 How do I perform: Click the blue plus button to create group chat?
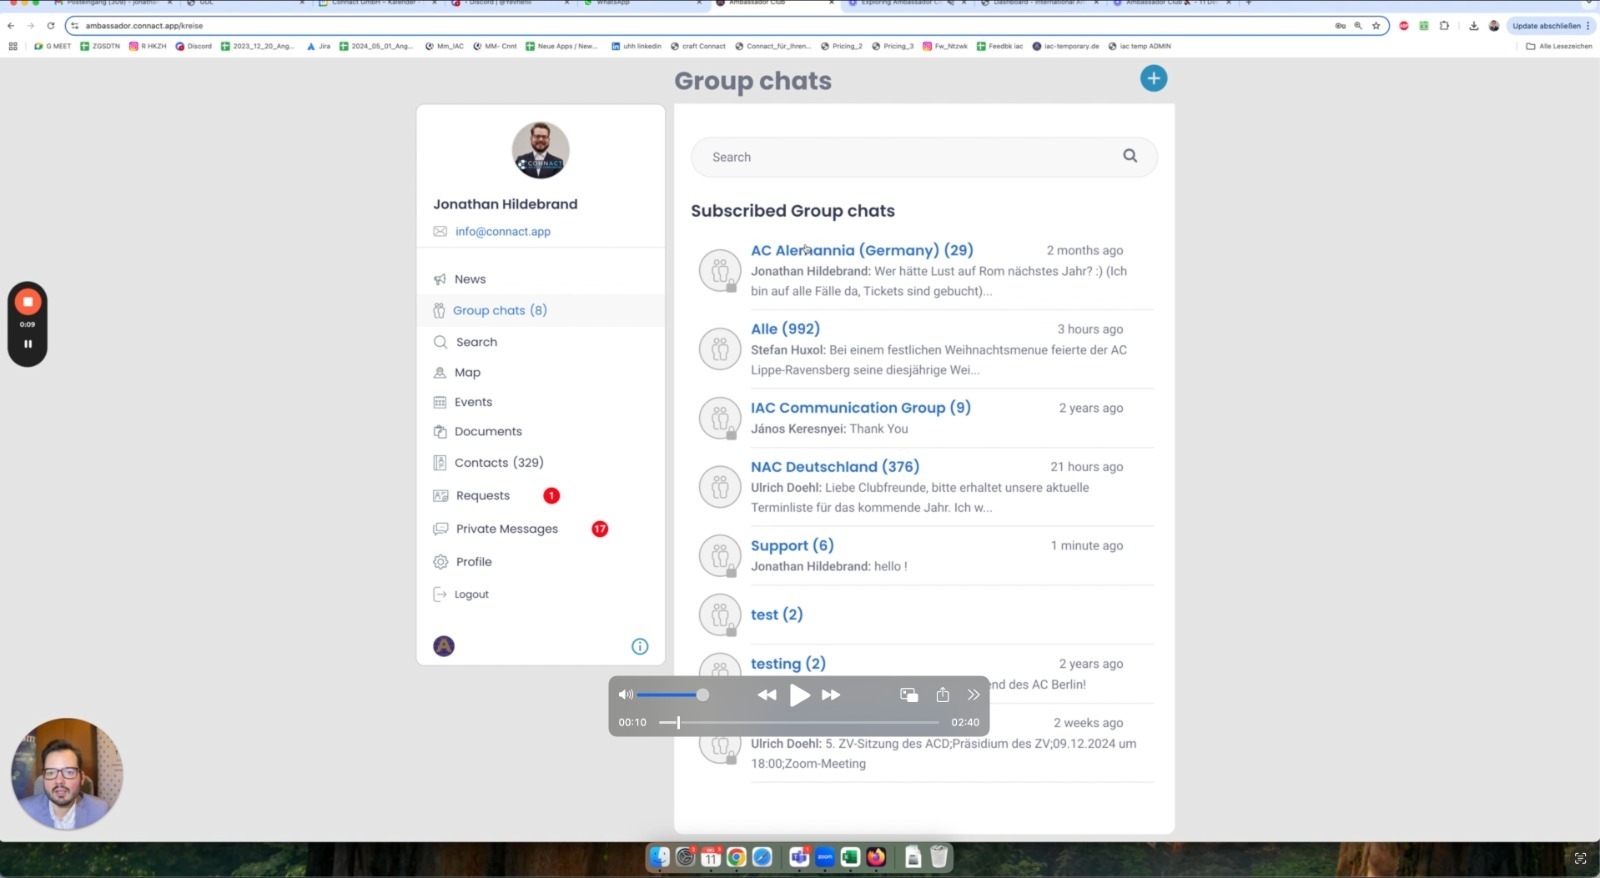click(x=1153, y=78)
